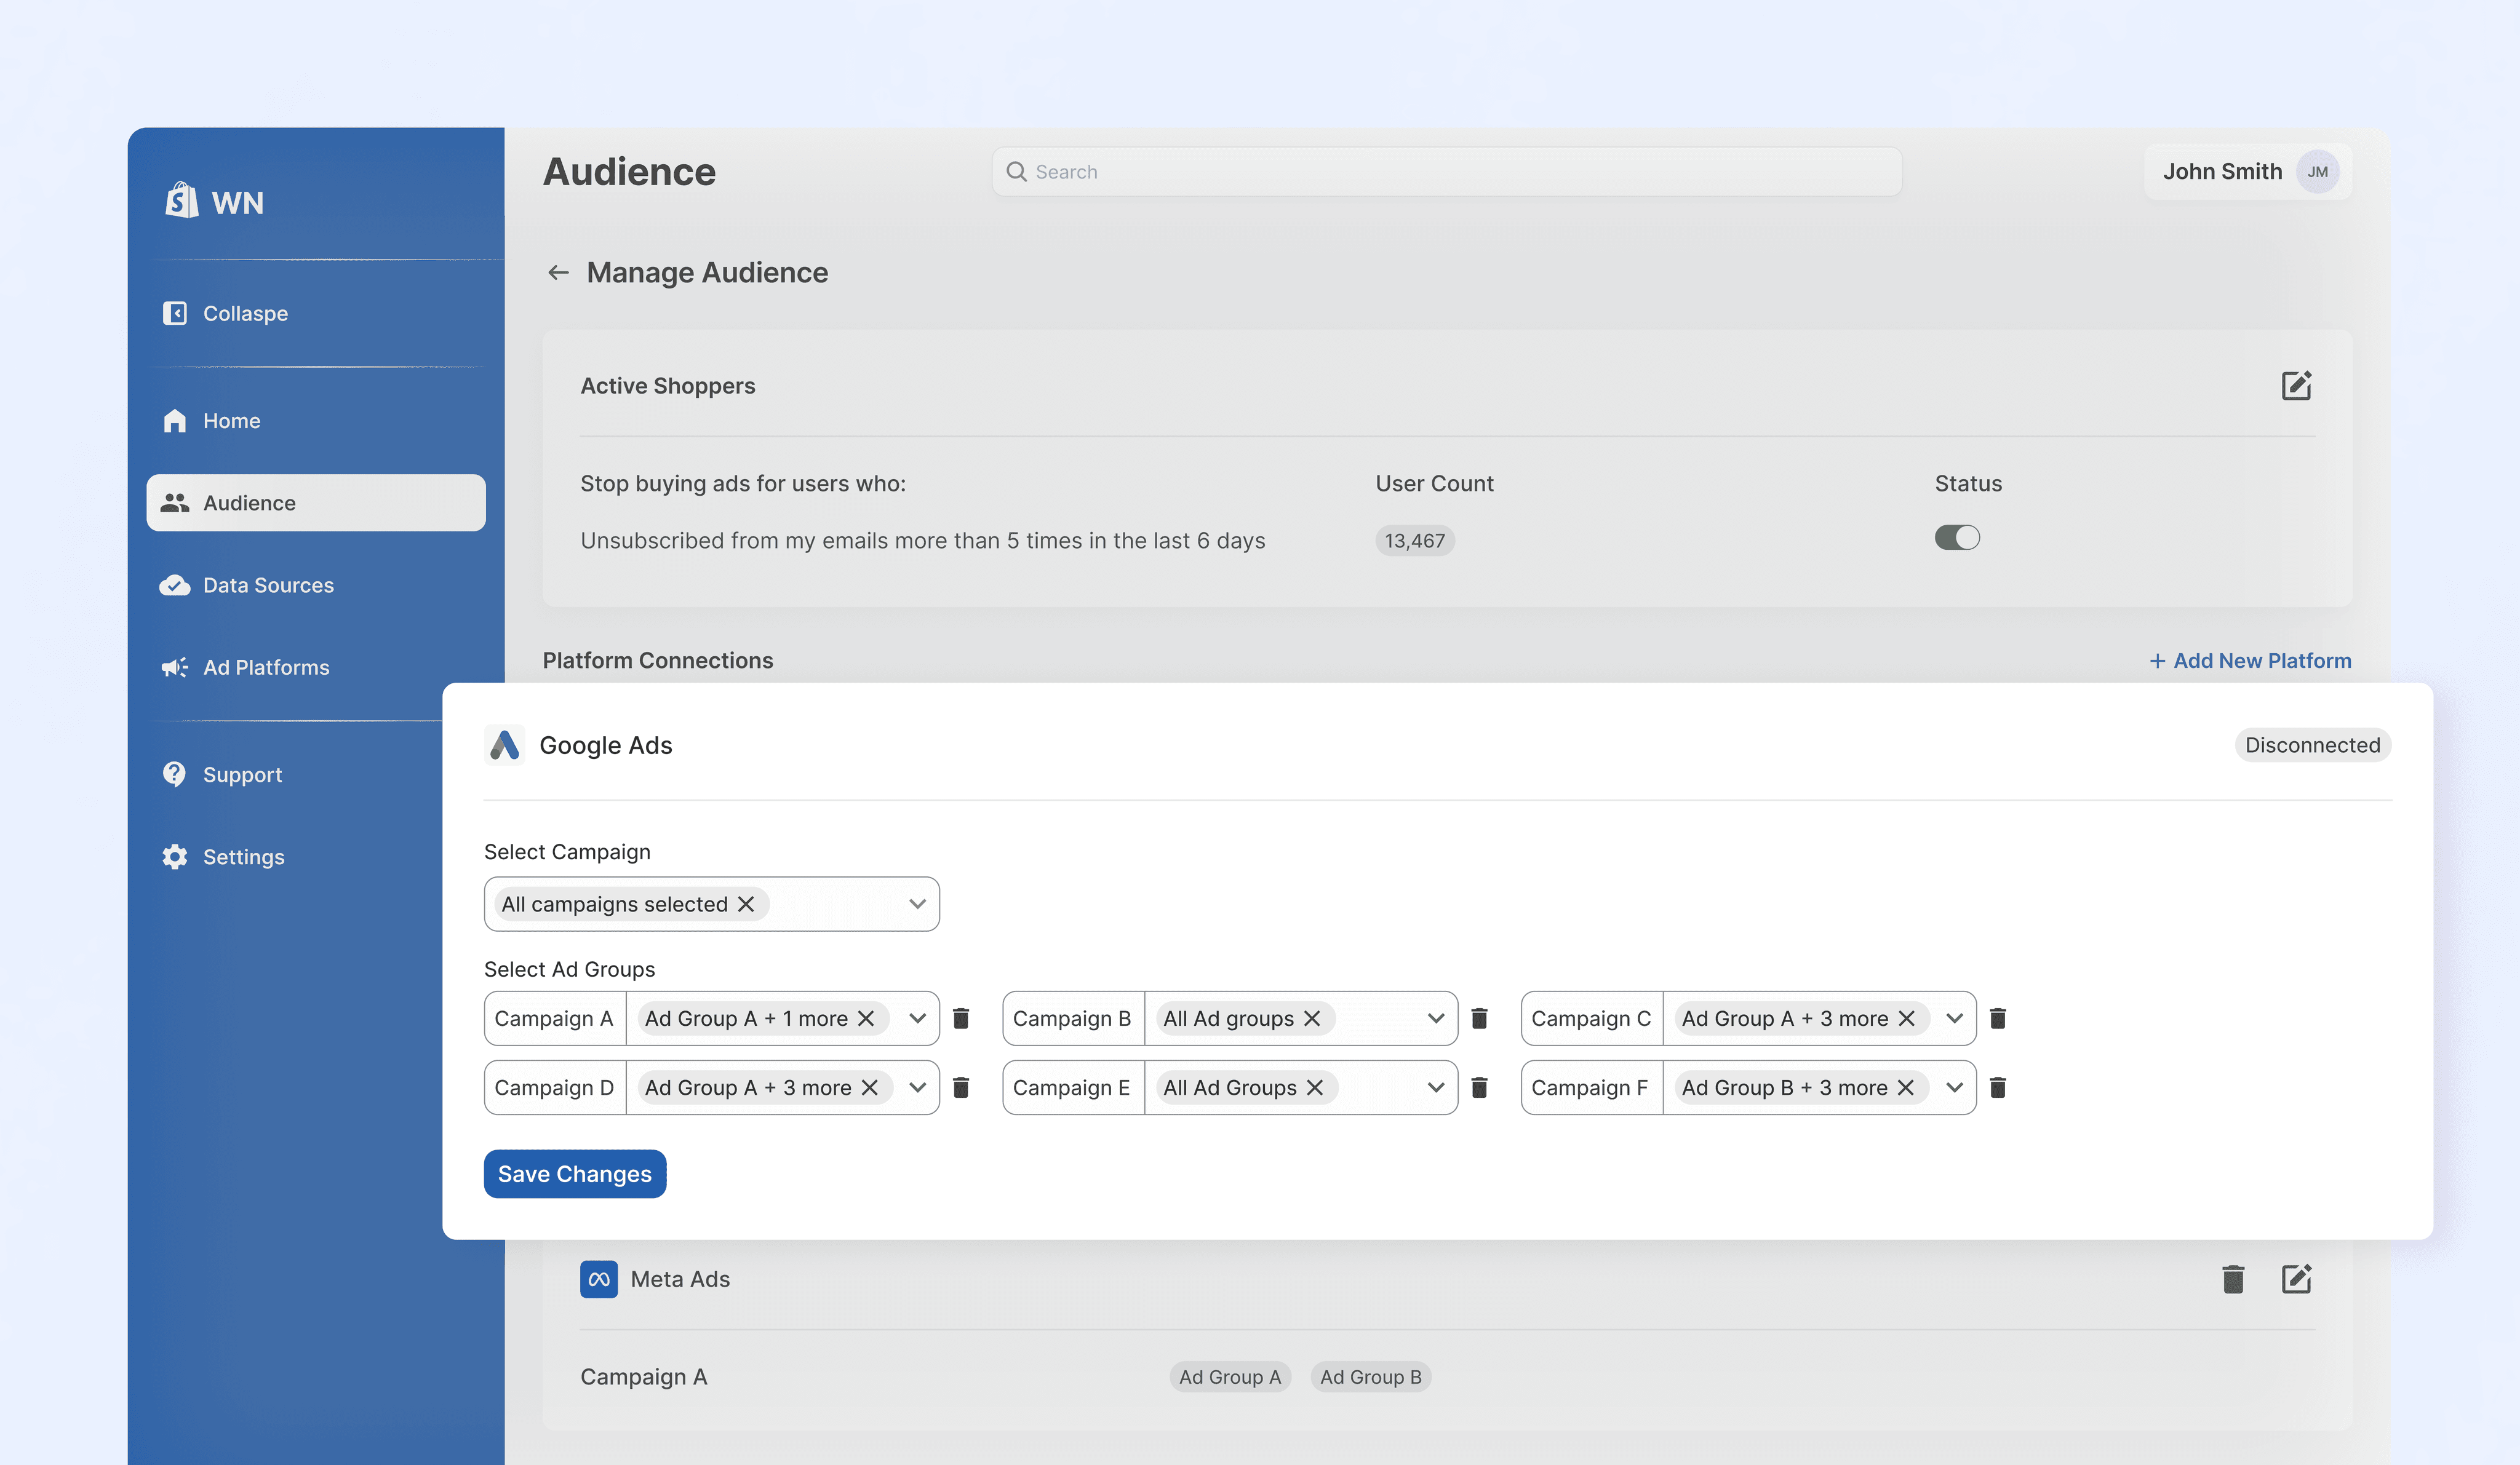
Task: Select the Meta Ads infinity icon
Action: 598,1279
